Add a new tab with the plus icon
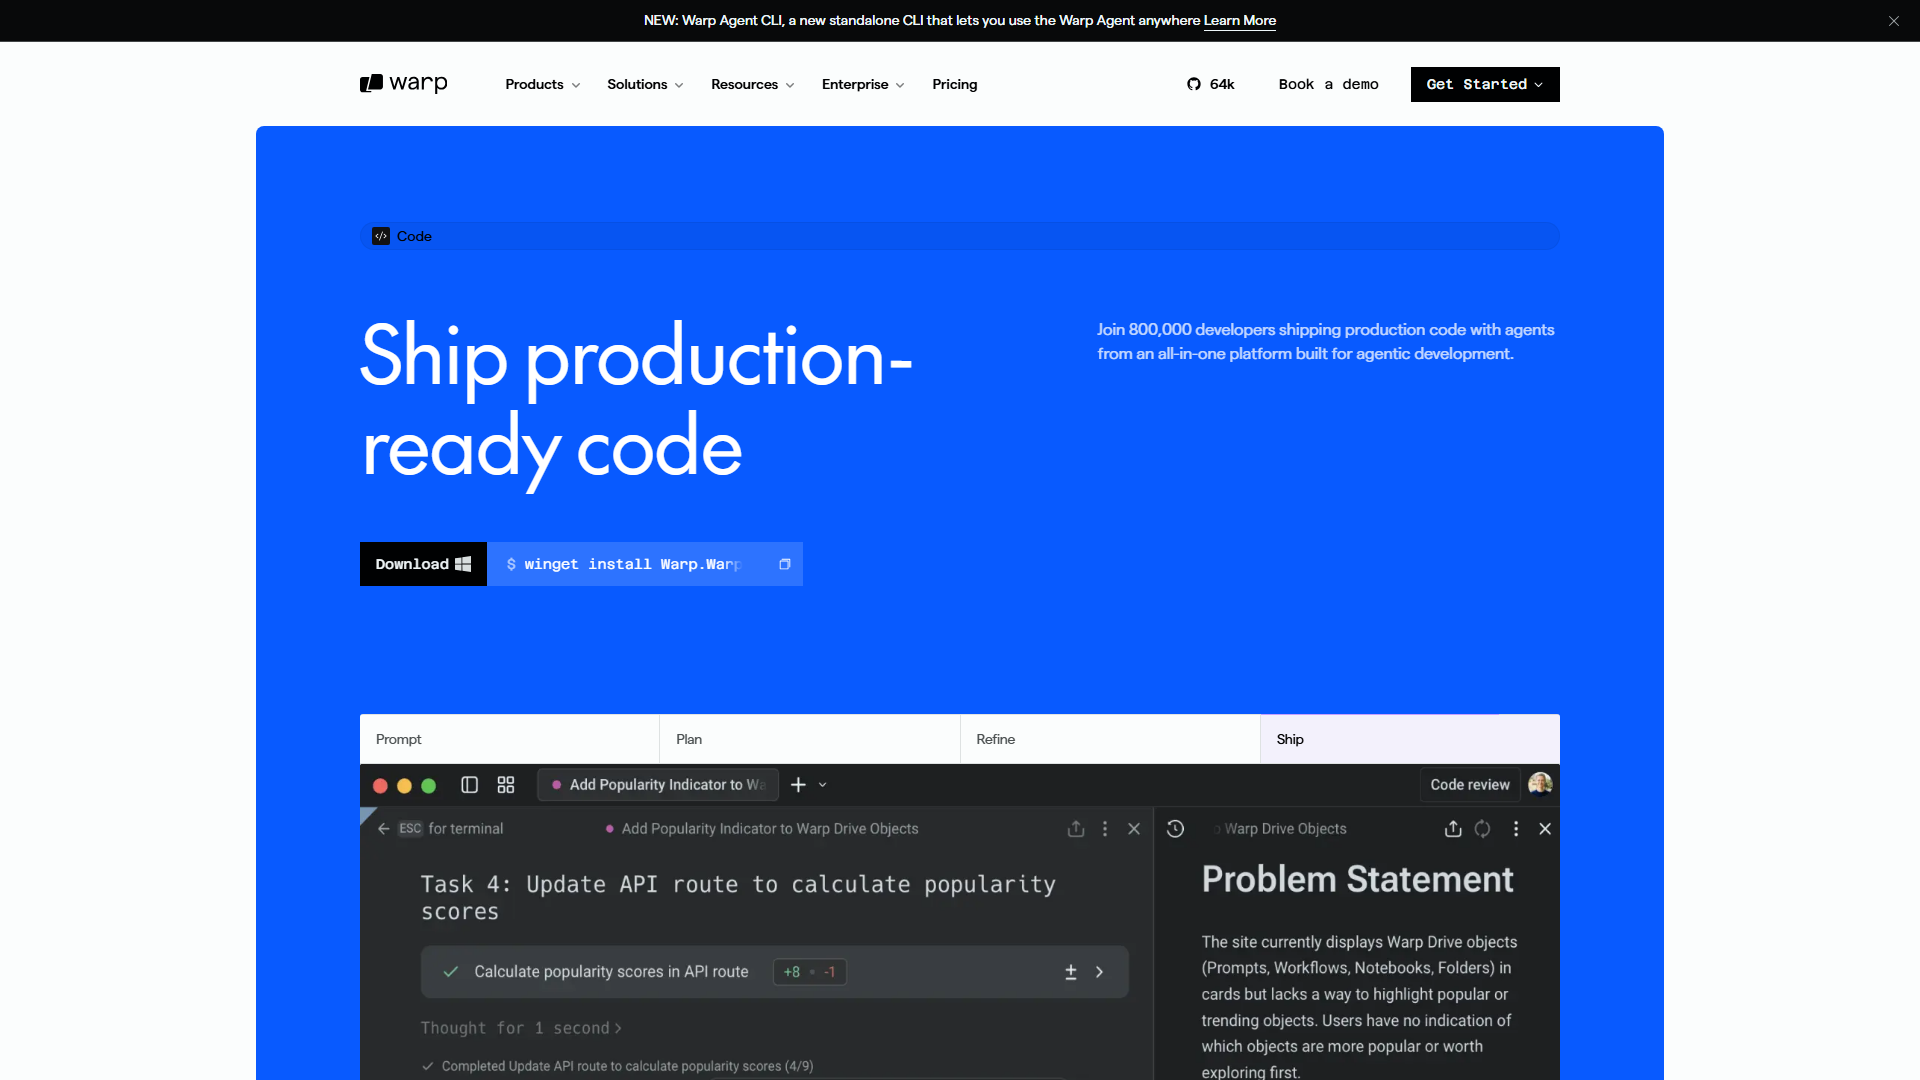The height and width of the screenshot is (1080, 1920). tap(798, 785)
